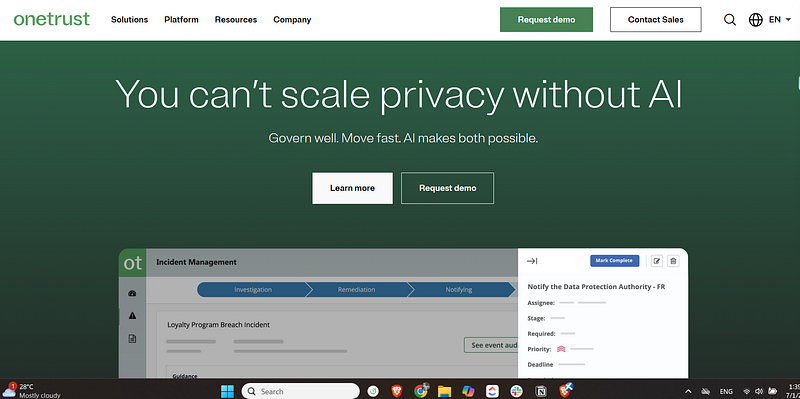Select the document icon in mockup sidebar

click(x=133, y=338)
